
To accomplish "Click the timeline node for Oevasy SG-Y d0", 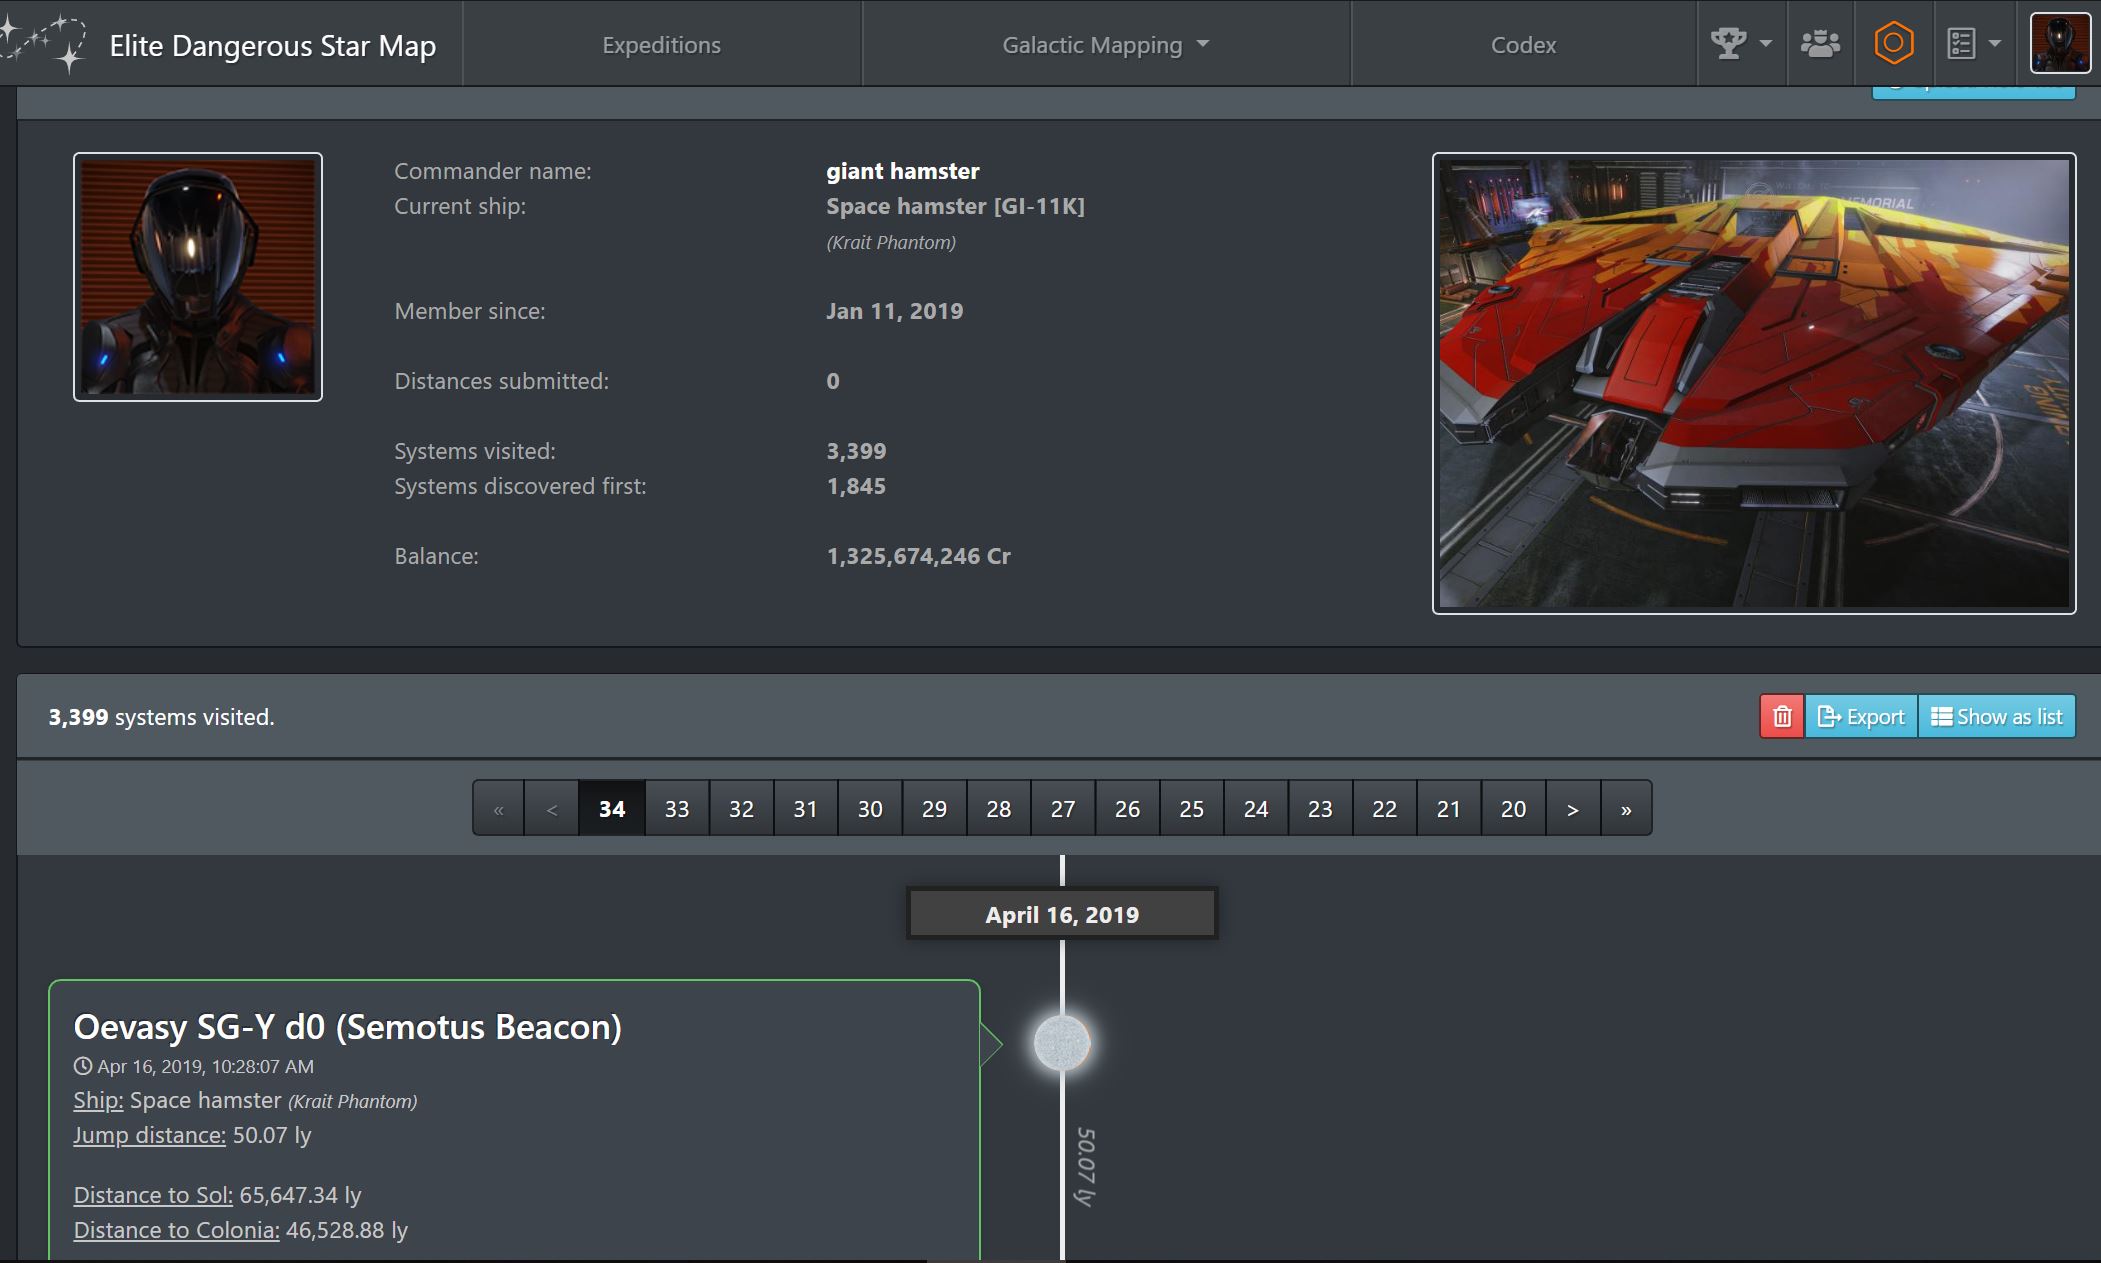I will (1062, 1043).
